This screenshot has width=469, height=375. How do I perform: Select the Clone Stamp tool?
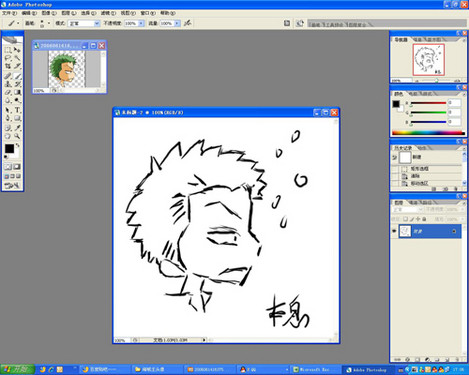pyautogui.click(x=8, y=84)
